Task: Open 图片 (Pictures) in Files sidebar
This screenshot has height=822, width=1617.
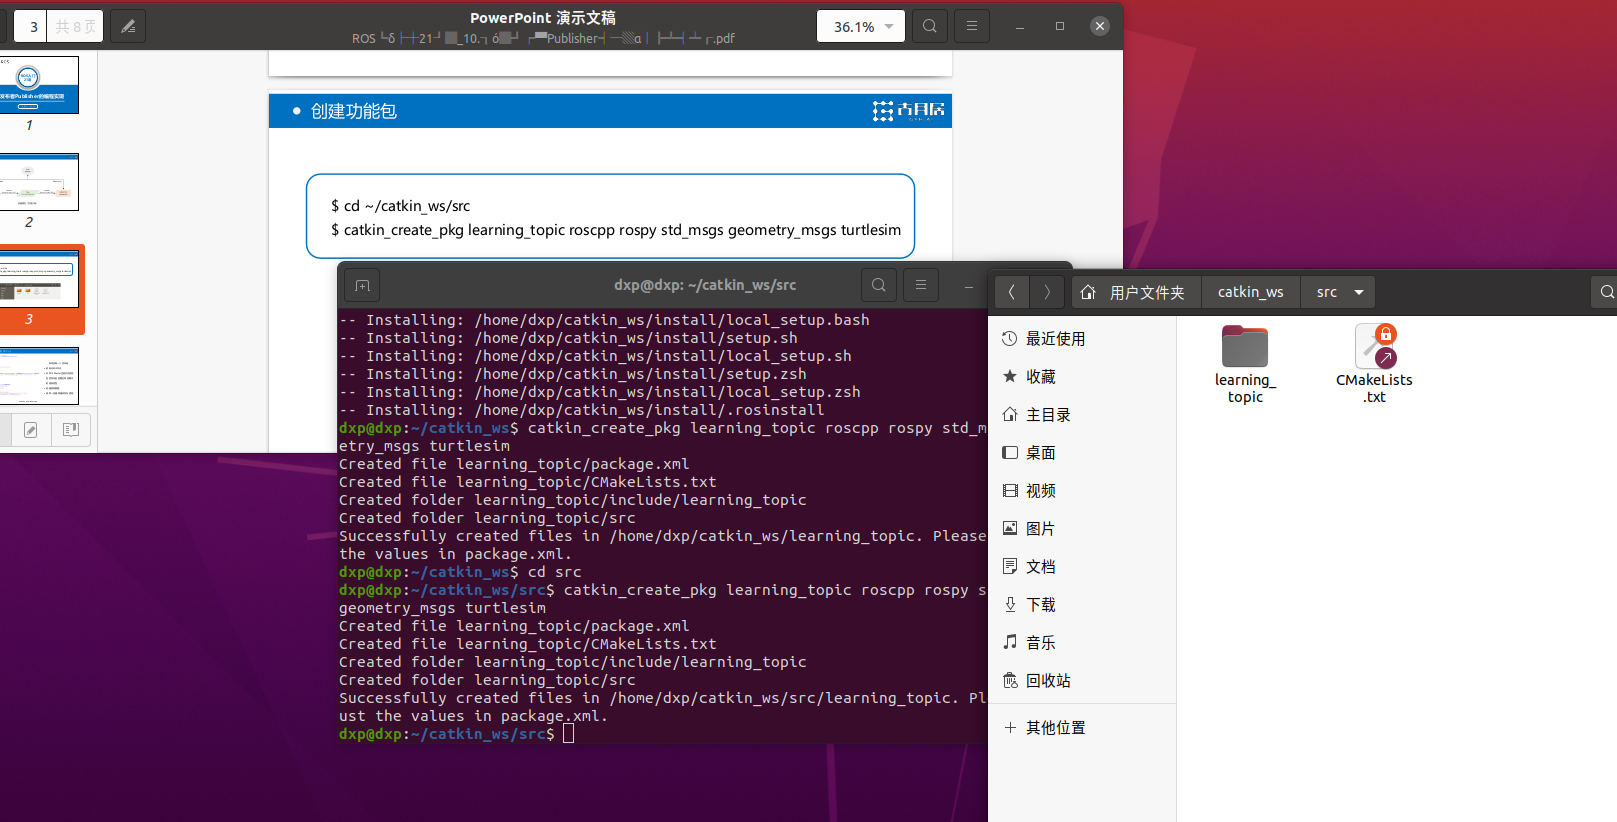Action: coord(1082,529)
